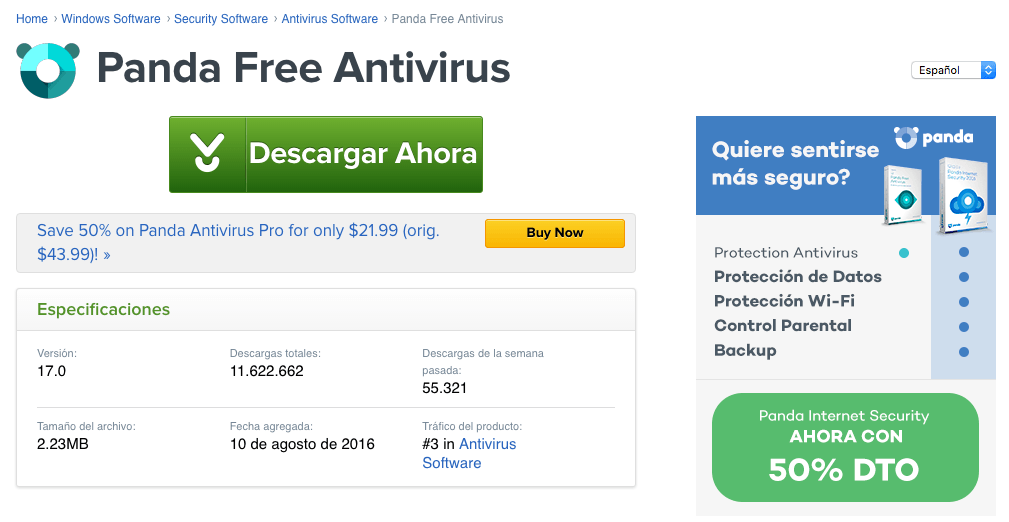The height and width of the screenshot is (522, 1009).
Task: Click the blue dot beside Control Parental
Action: (964, 327)
